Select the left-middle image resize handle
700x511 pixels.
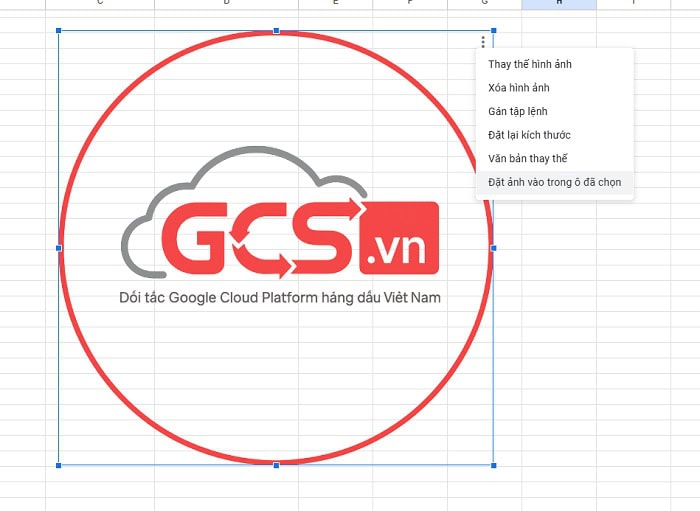pos(59,248)
